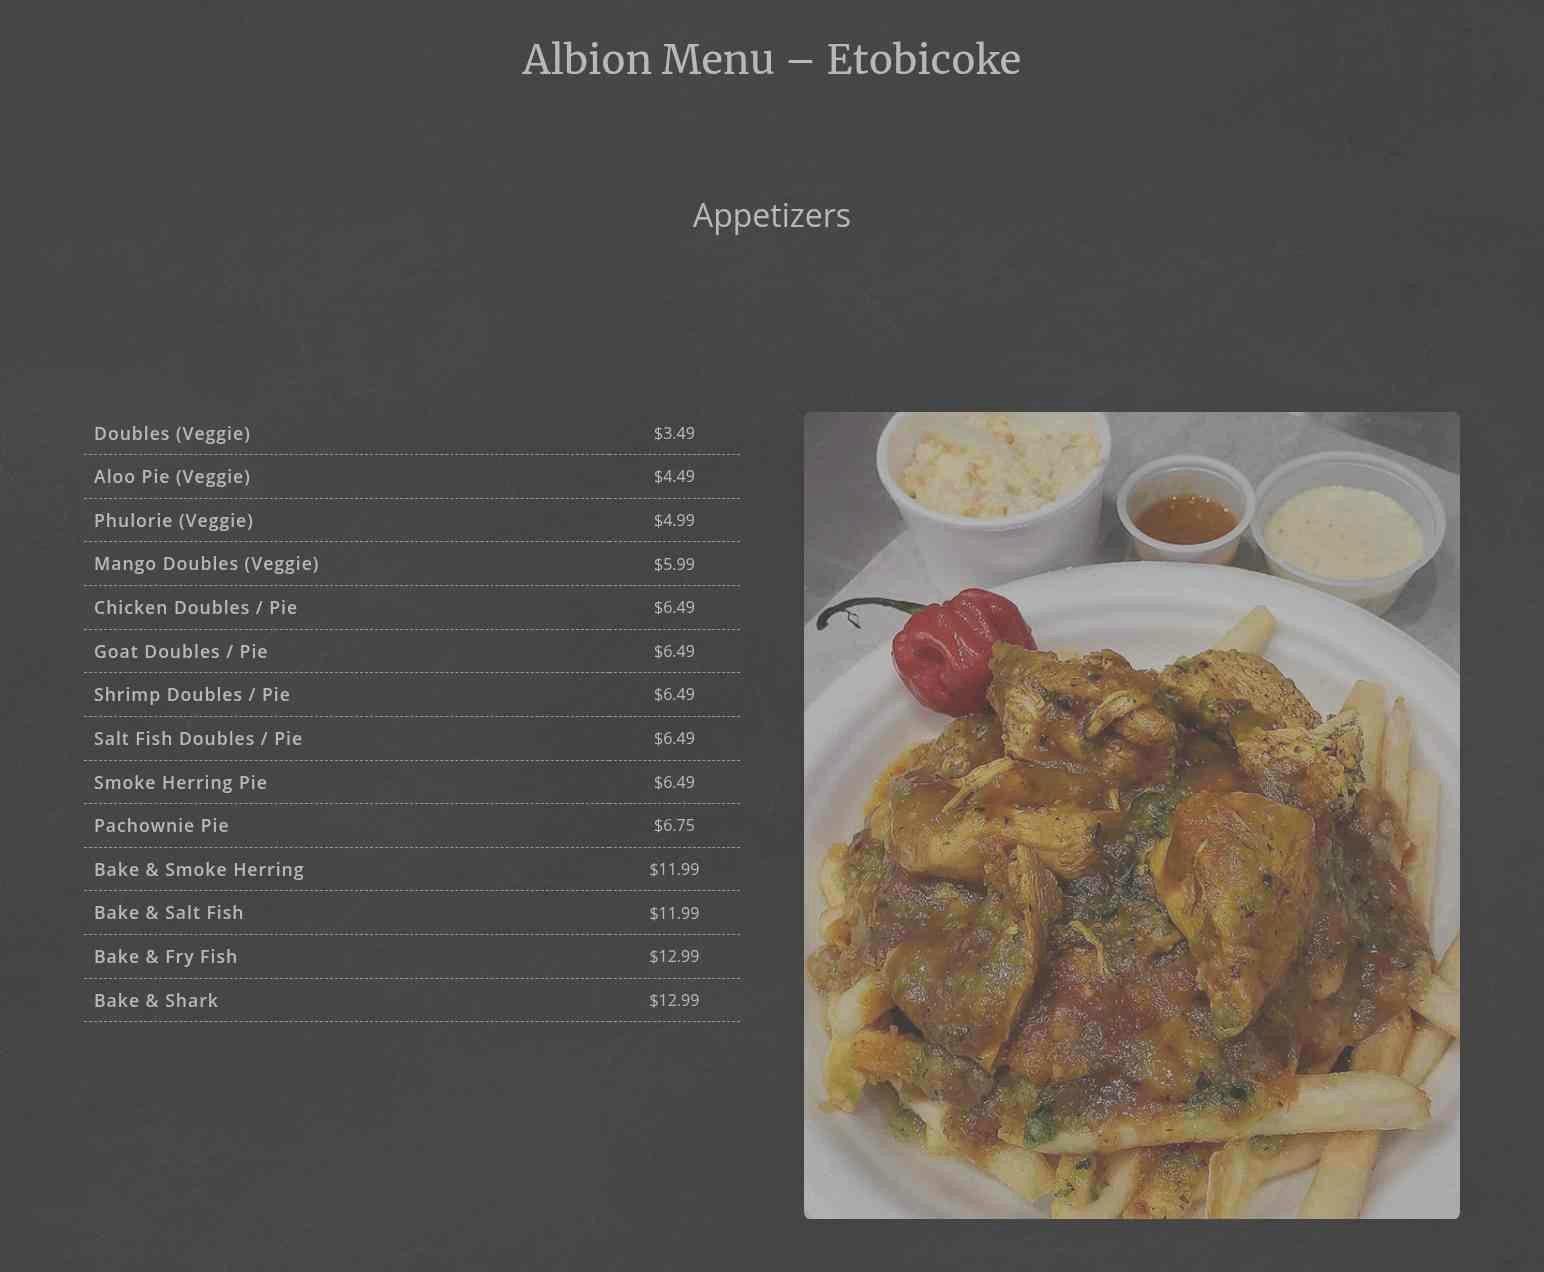
Task: Select Bake & Shark entry
Action: (412, 1000)
